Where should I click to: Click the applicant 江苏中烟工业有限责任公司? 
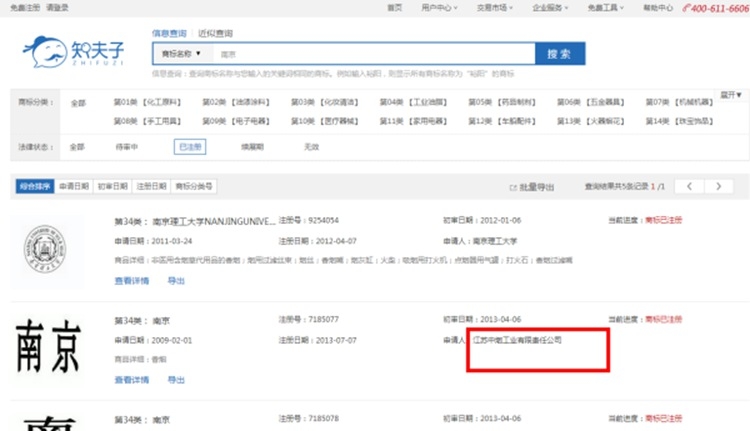pos(517,340)
